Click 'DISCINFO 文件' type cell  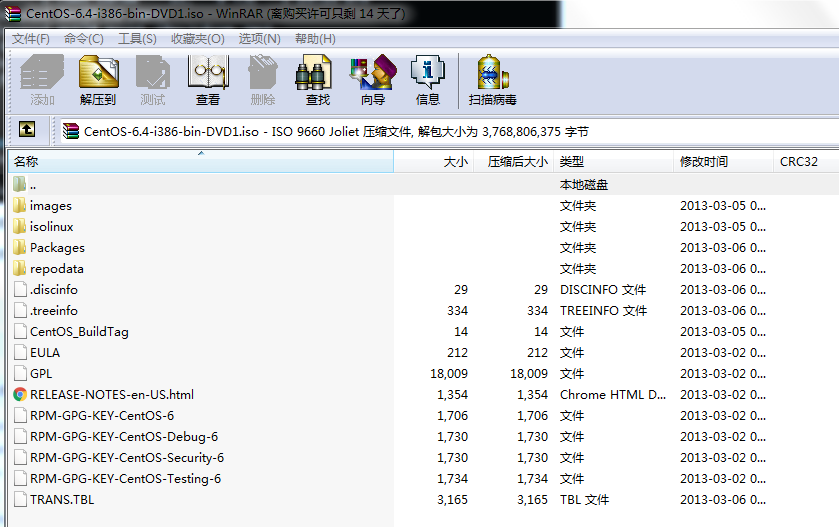coord(603,289)
